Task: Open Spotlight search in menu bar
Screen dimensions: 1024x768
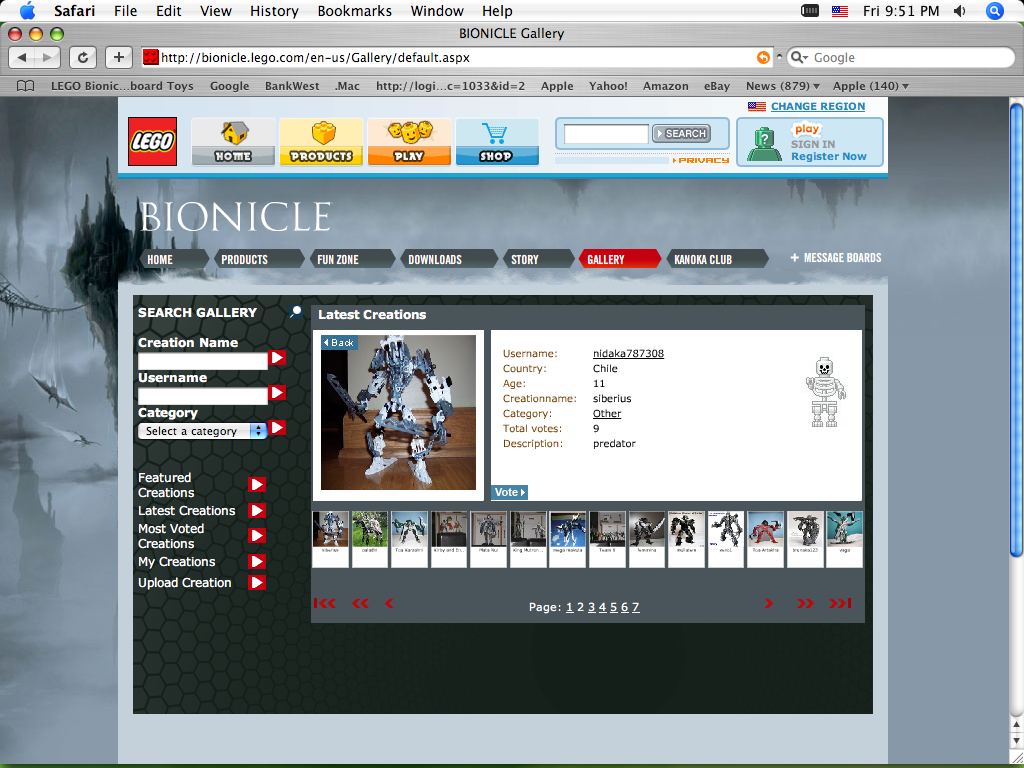Action: coord(995,11)
